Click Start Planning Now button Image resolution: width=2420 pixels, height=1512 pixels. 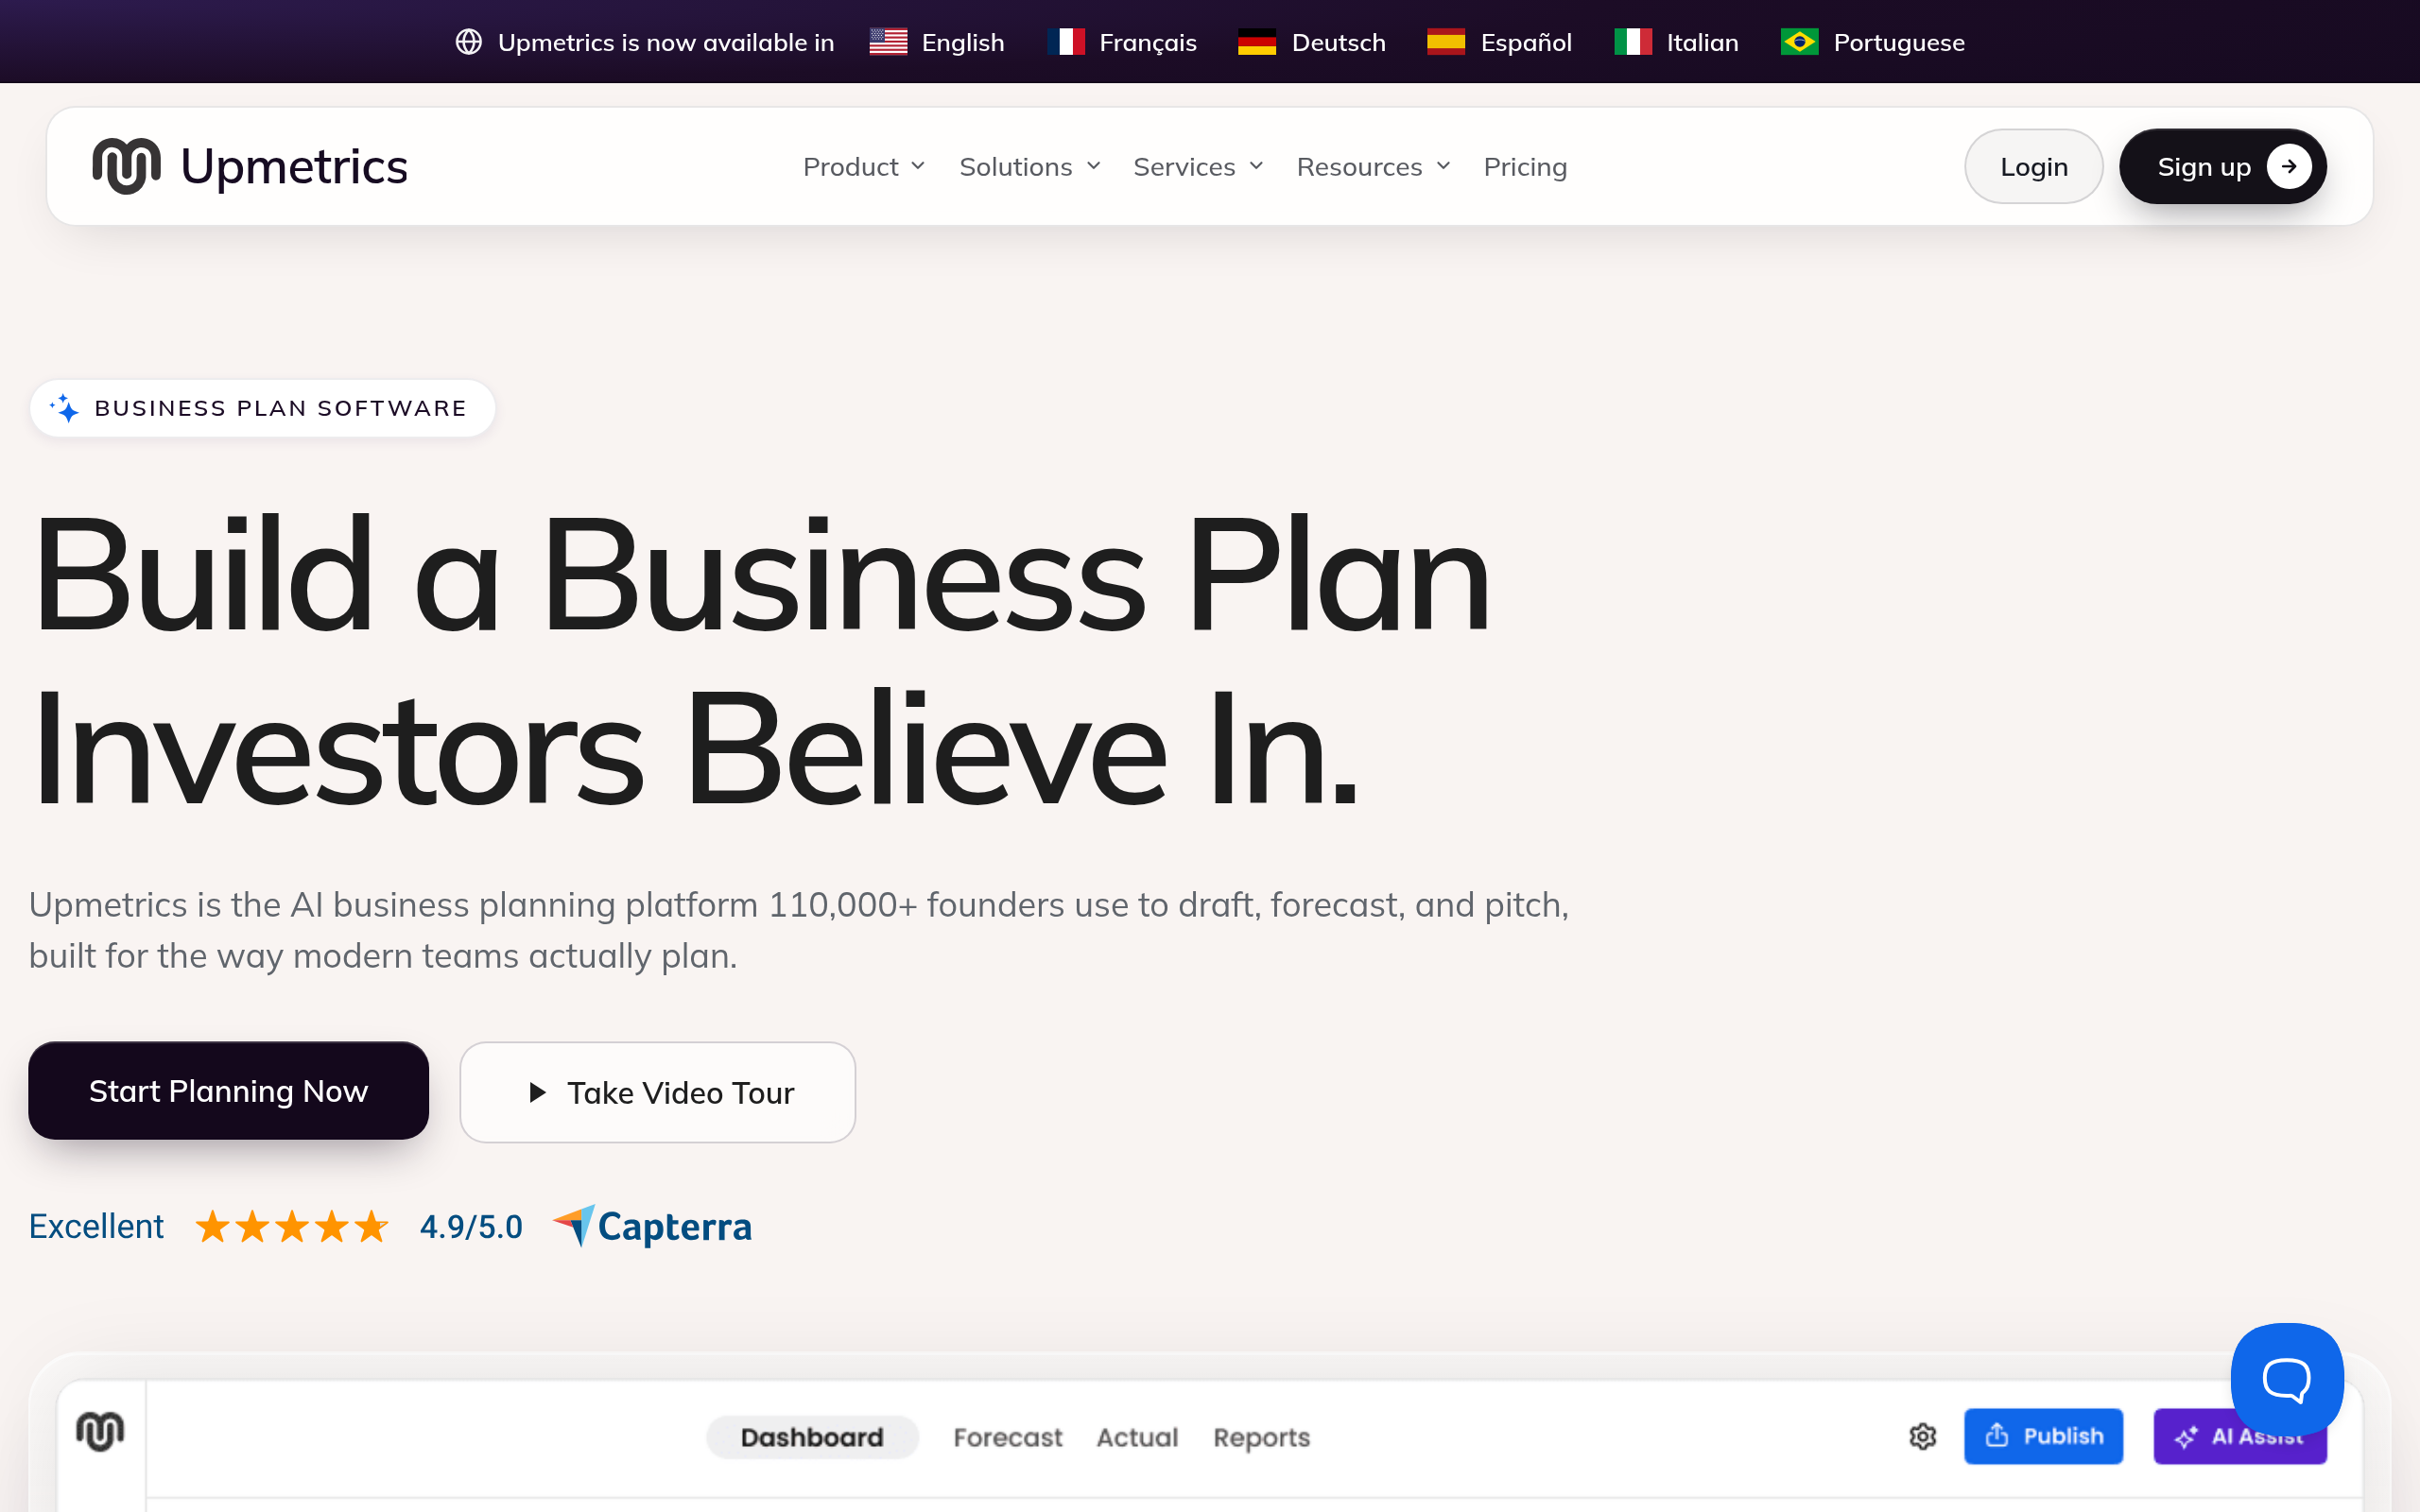(x=228, y=1090)
